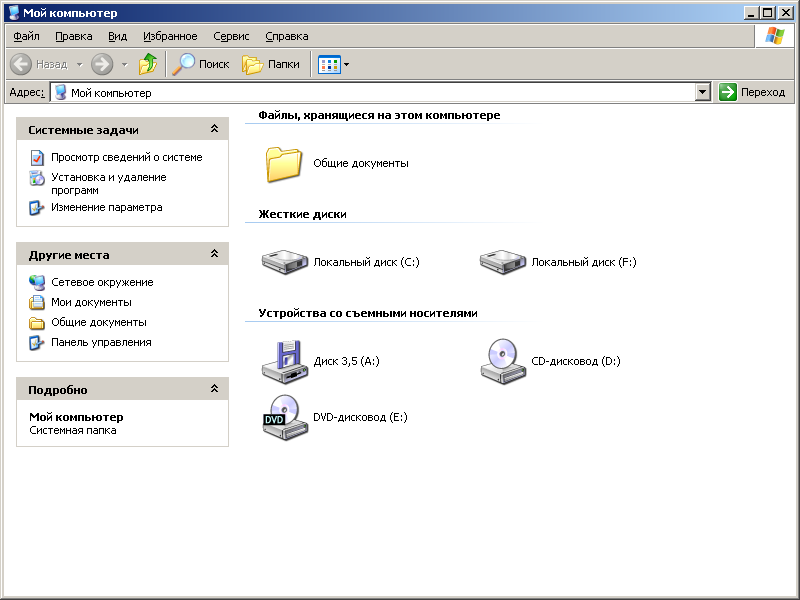Viewport: 800px width, 600px height.
Task: Toggle Folders (Папки) pane icon
Action: click(252, 65)
